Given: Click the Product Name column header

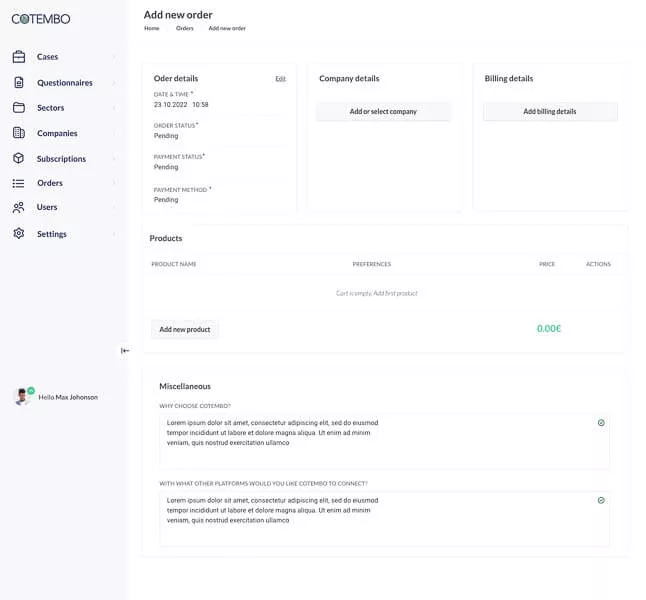Looking at the screenshot, I should (174, 264).
